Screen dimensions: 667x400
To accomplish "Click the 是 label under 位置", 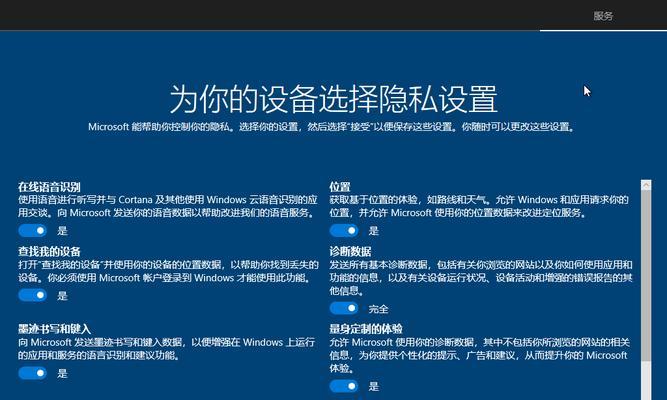I will [x=374, y=231].
